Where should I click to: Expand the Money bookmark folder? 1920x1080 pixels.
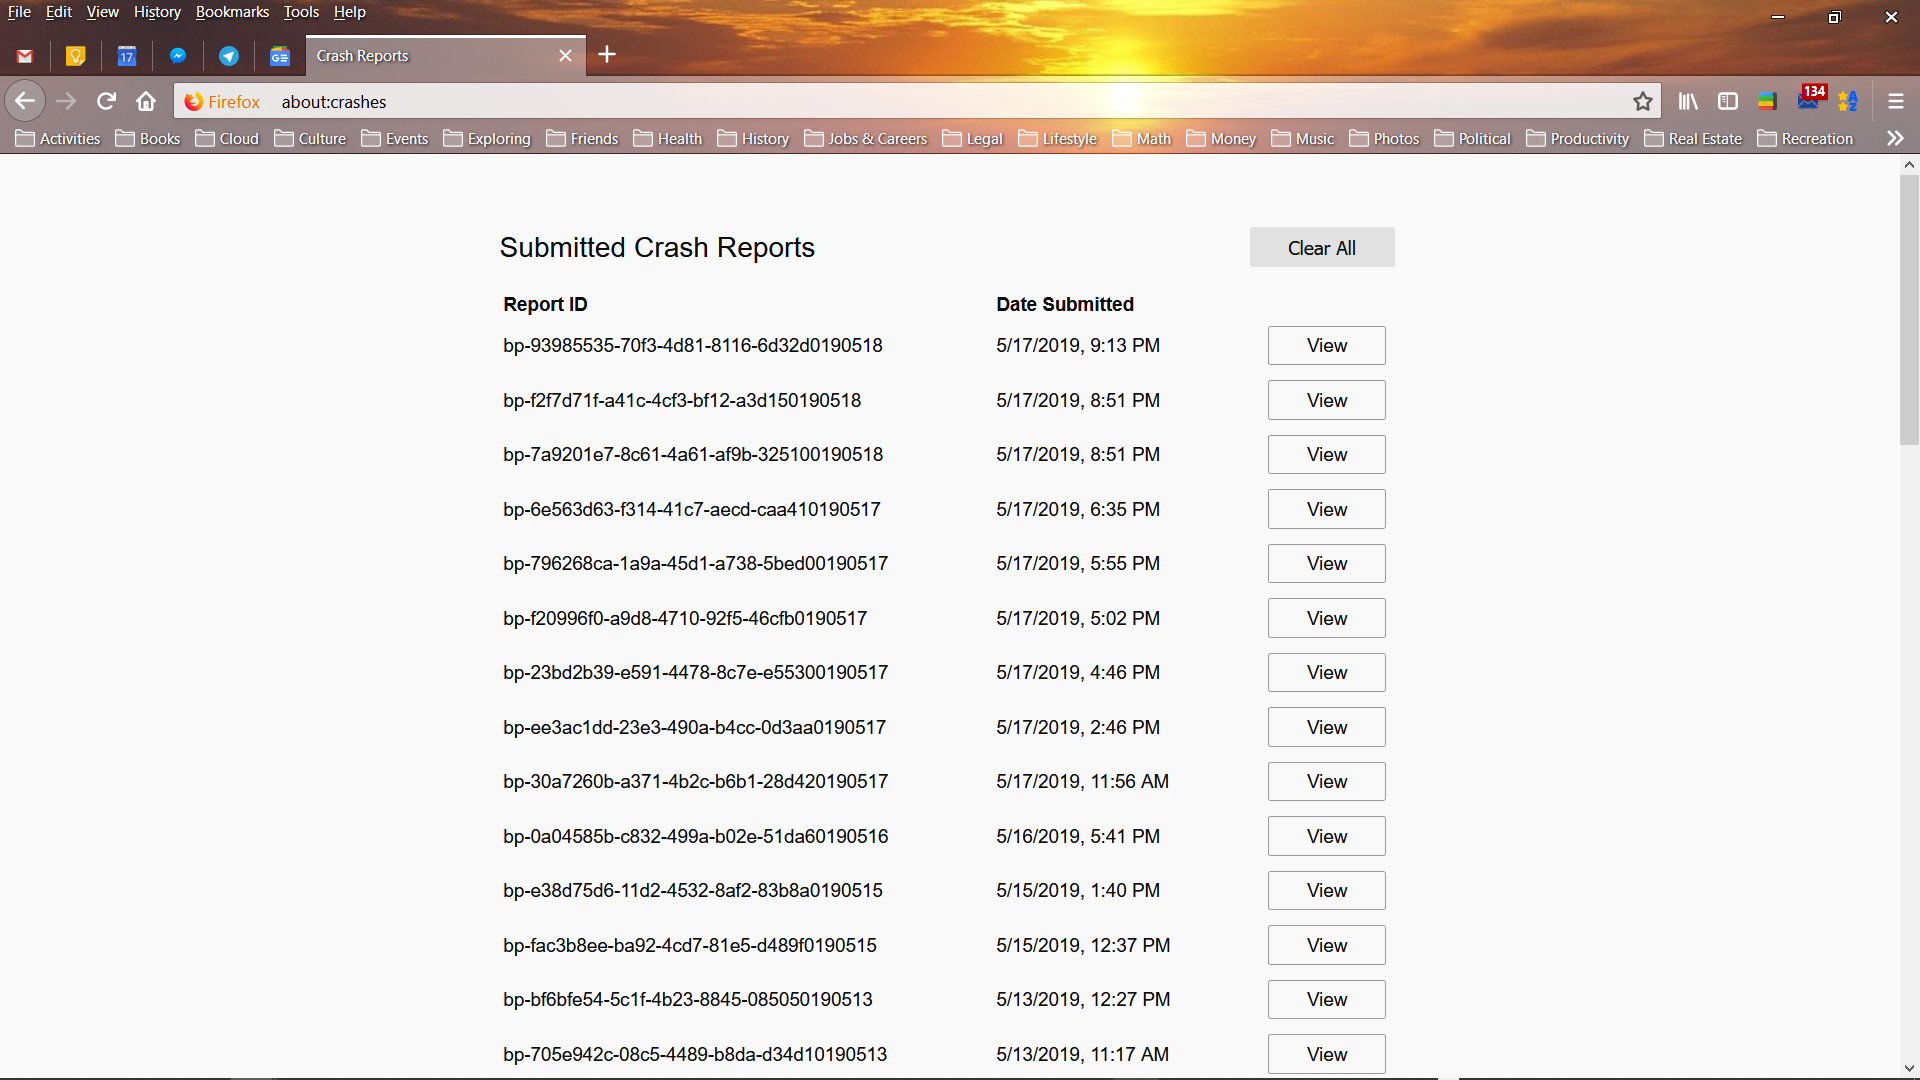[x=1221, y=138]
